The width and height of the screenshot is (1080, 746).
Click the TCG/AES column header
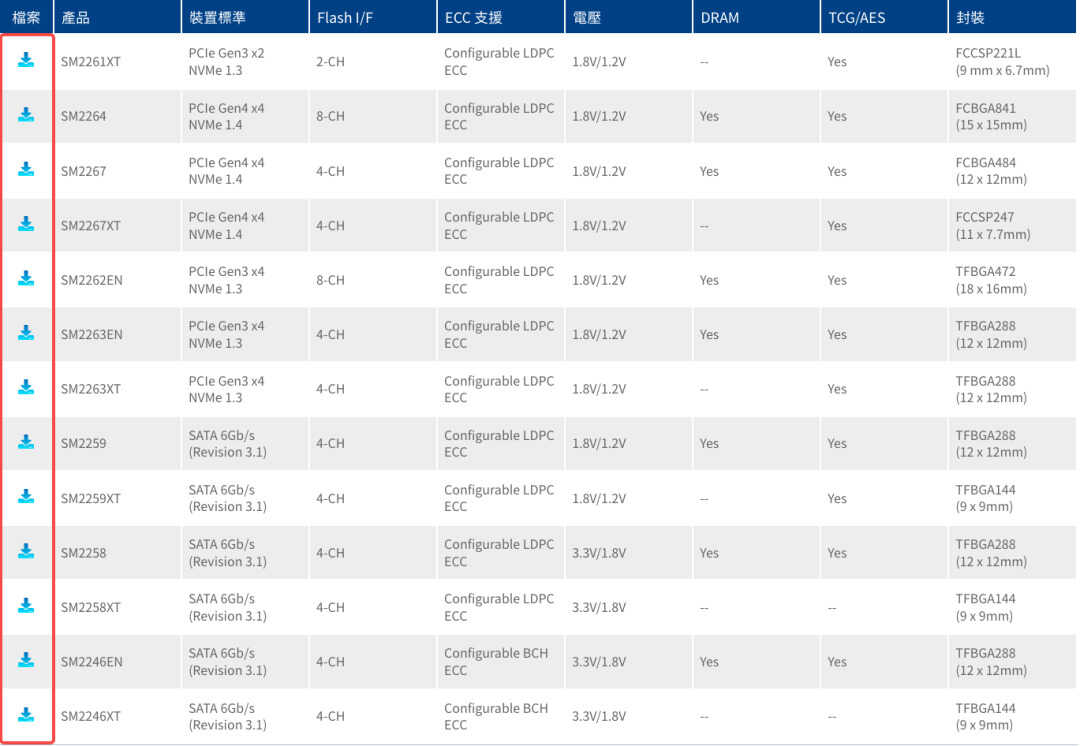(857, 18)
